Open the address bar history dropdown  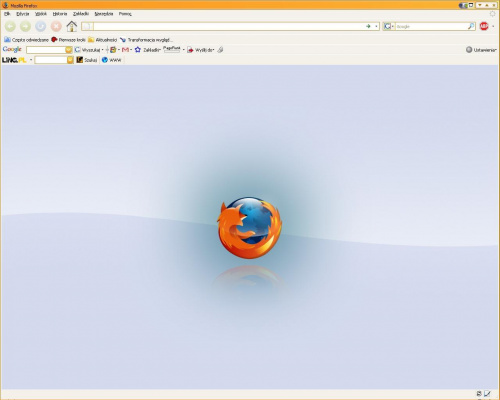[x=376, y=26]
